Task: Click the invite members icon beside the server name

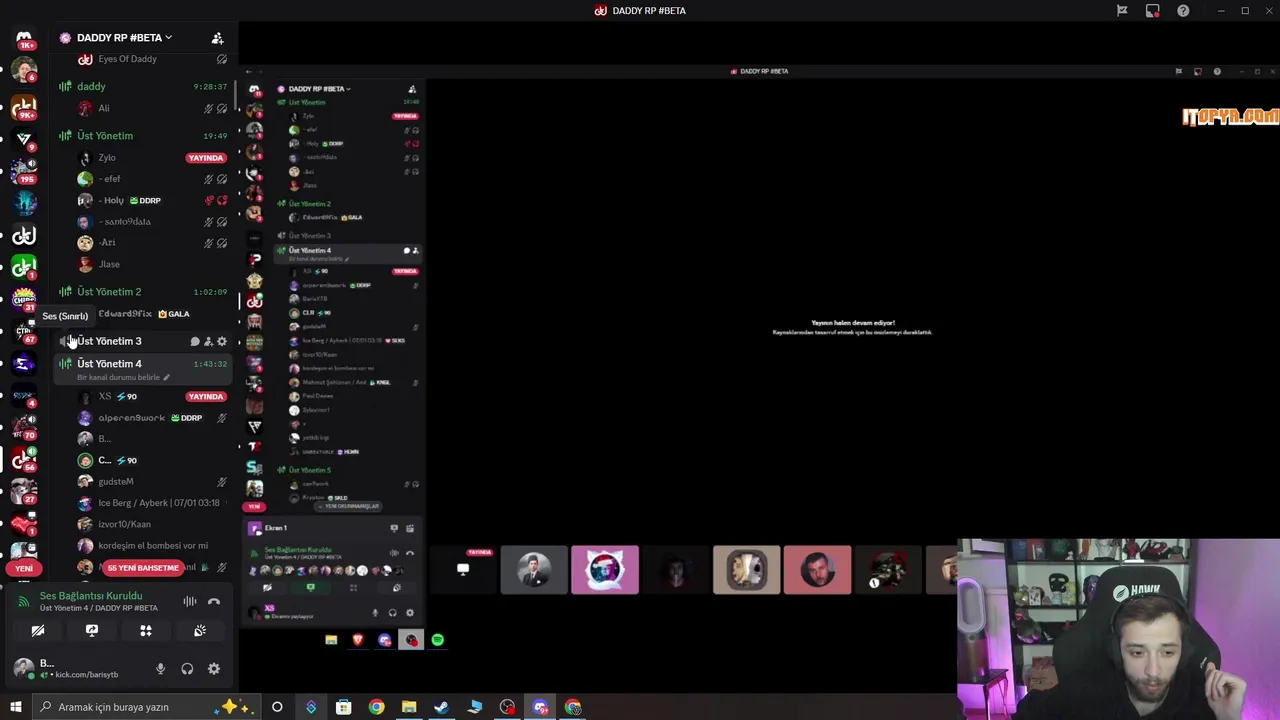Action: [217, 38]
